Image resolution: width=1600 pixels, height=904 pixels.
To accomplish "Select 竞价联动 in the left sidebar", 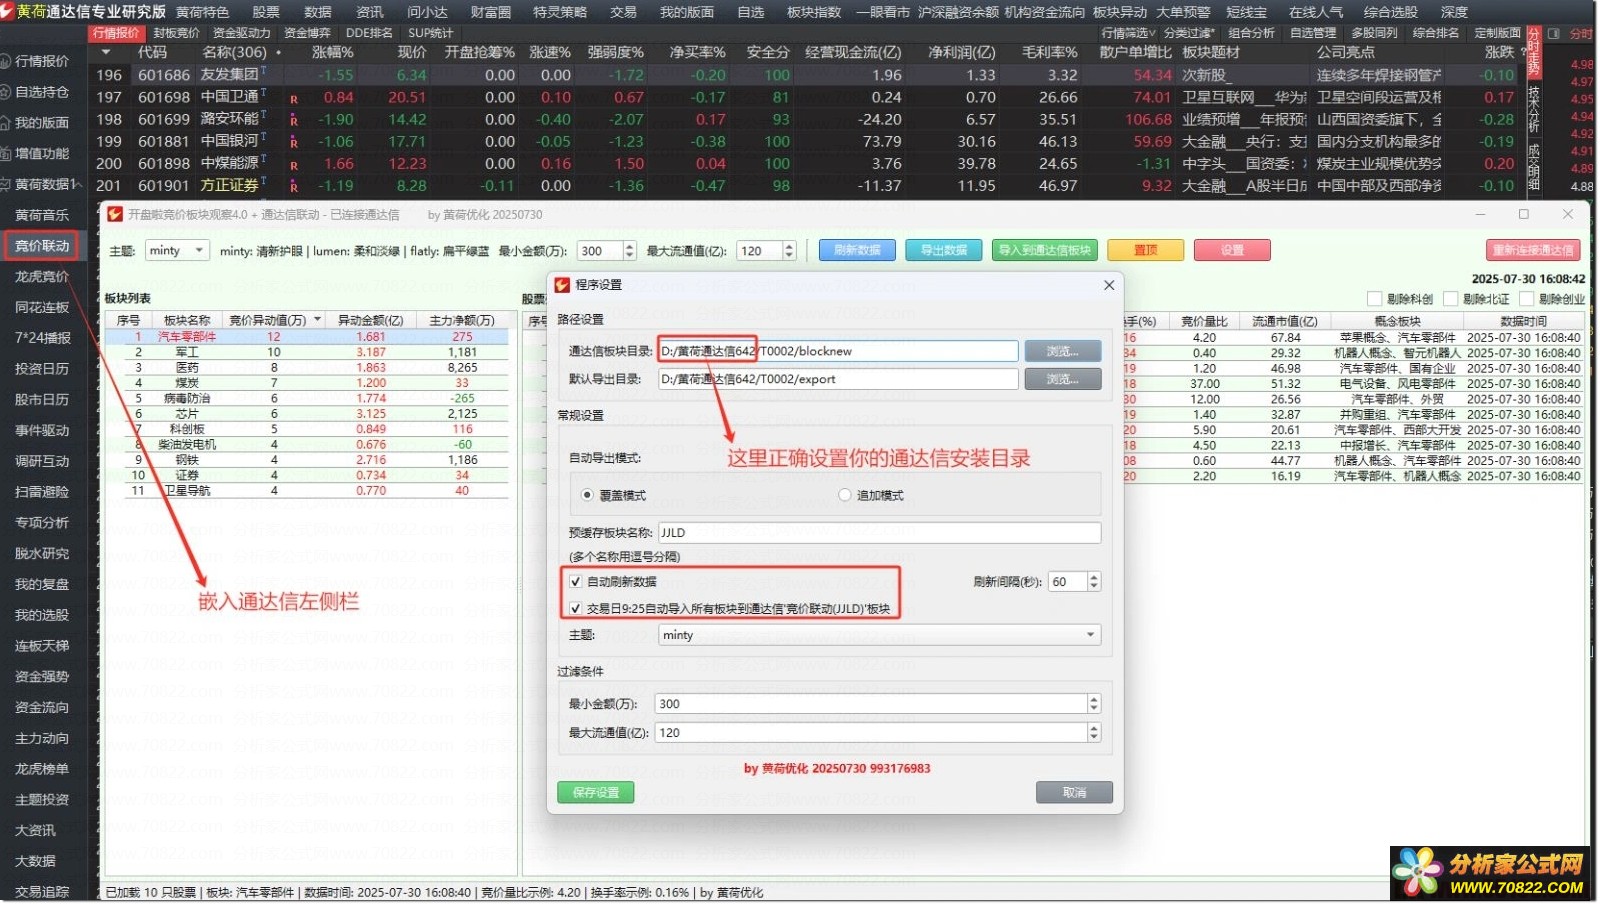I will pos(41,246).
